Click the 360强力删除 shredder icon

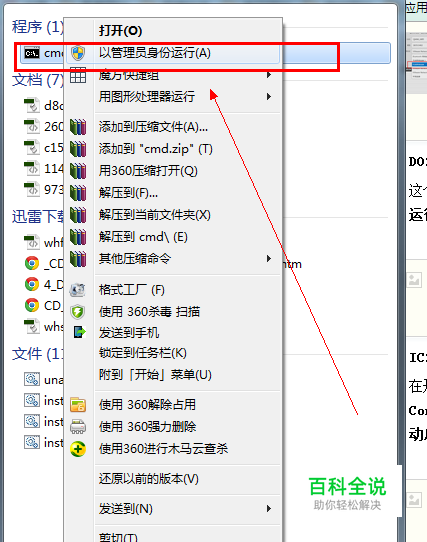(78, 427)
